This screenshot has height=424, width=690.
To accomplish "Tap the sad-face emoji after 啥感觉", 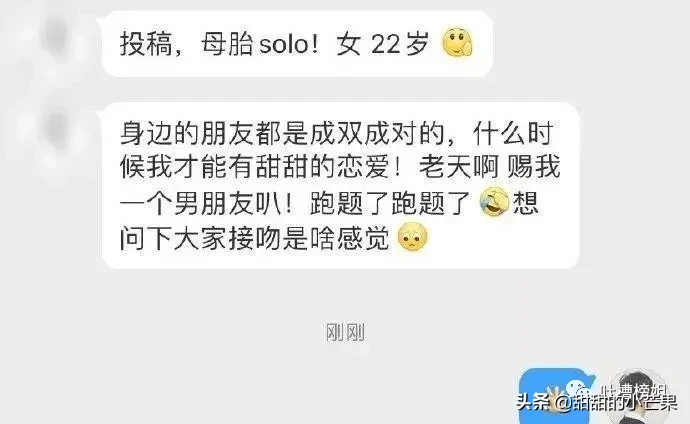I will coord(412,237).
